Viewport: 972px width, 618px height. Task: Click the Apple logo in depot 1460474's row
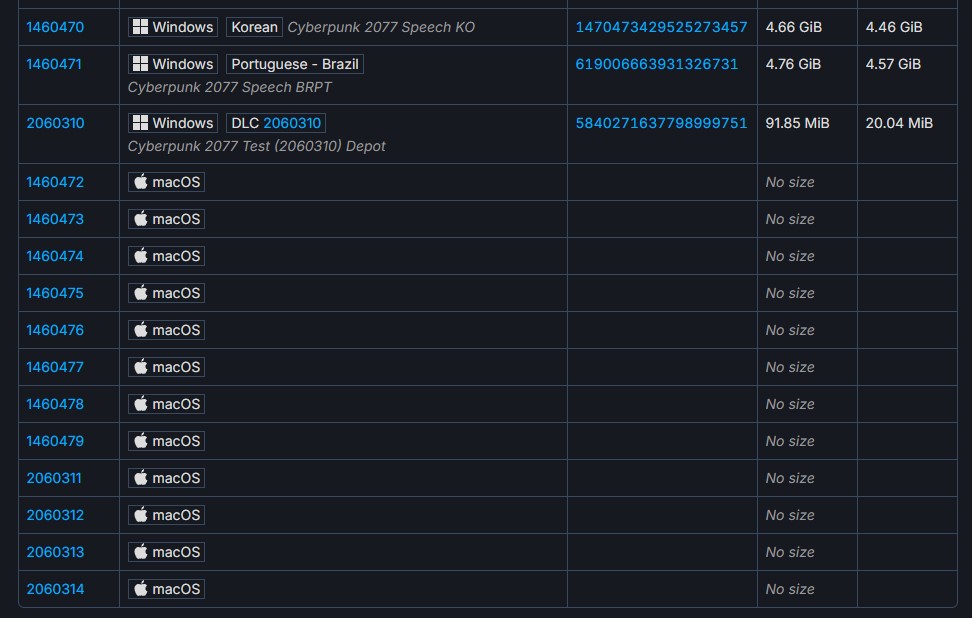141,256
